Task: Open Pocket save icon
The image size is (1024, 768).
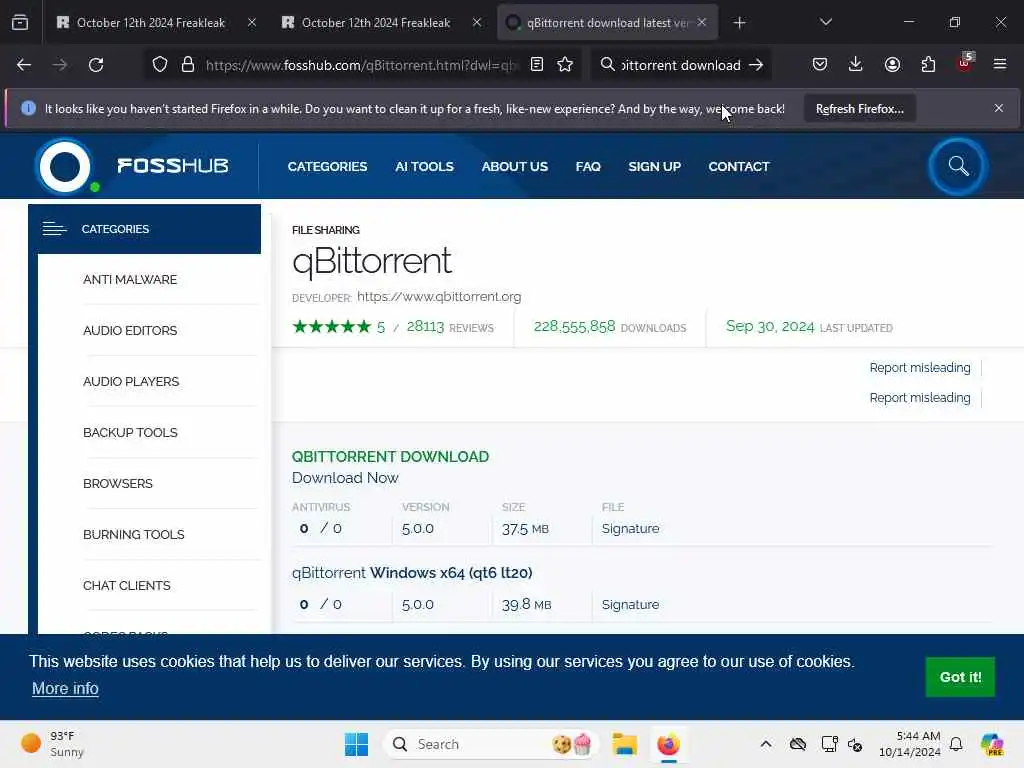Action: [x=820, y=65]
